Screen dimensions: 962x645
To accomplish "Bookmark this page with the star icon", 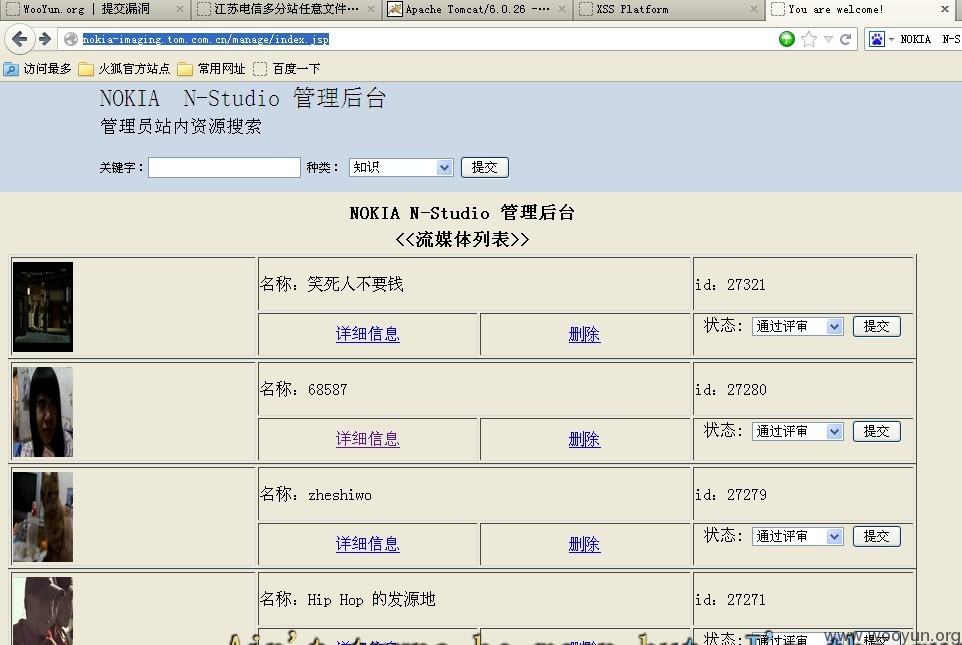I will tap(809, 39).
